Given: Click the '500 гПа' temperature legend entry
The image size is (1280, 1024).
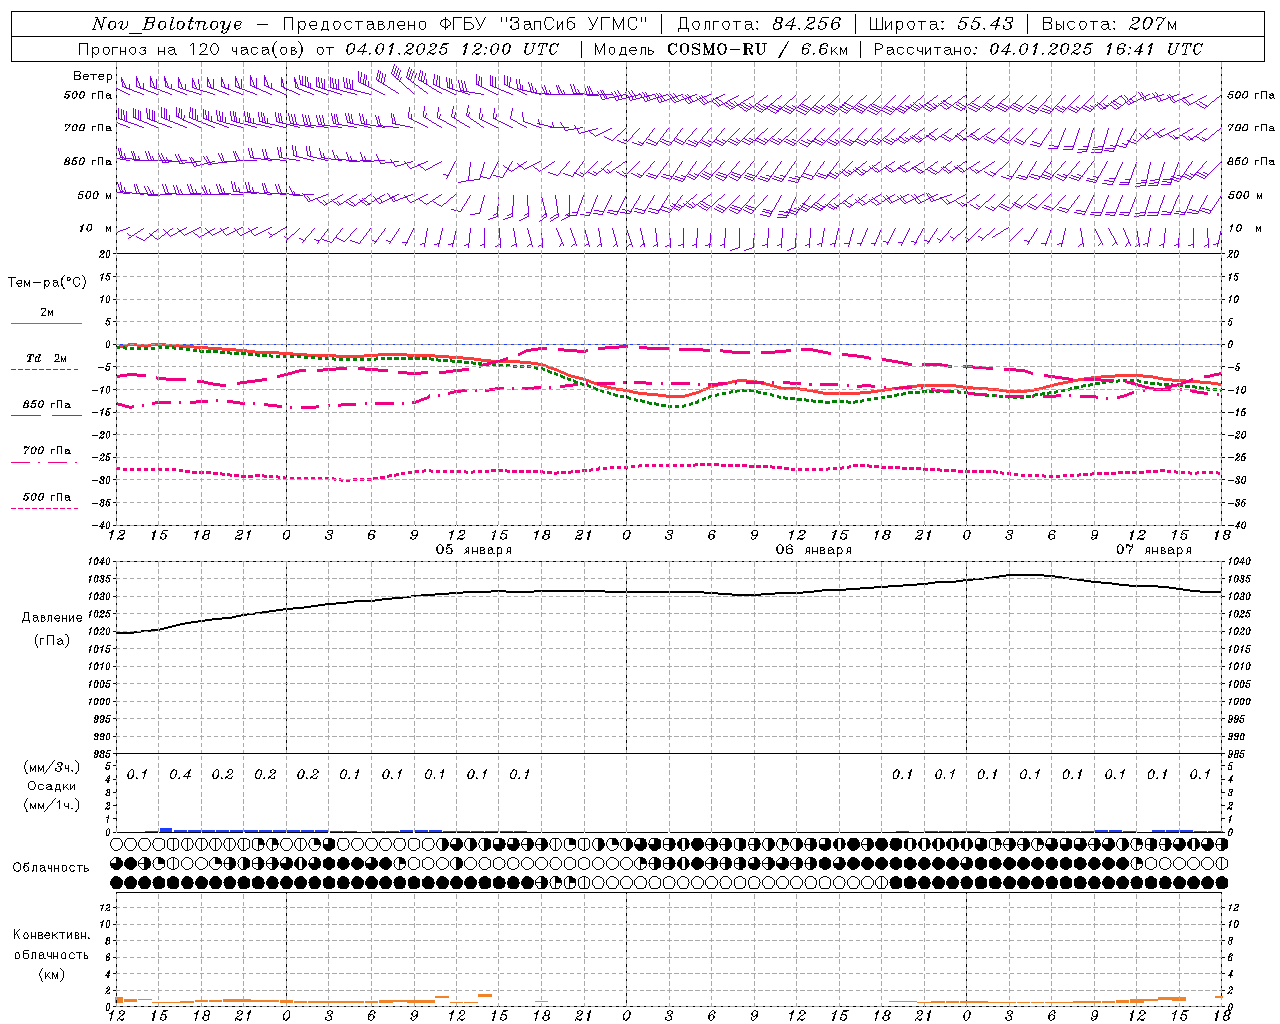Looking at the screenshot, I should click(x=47, y=497).
